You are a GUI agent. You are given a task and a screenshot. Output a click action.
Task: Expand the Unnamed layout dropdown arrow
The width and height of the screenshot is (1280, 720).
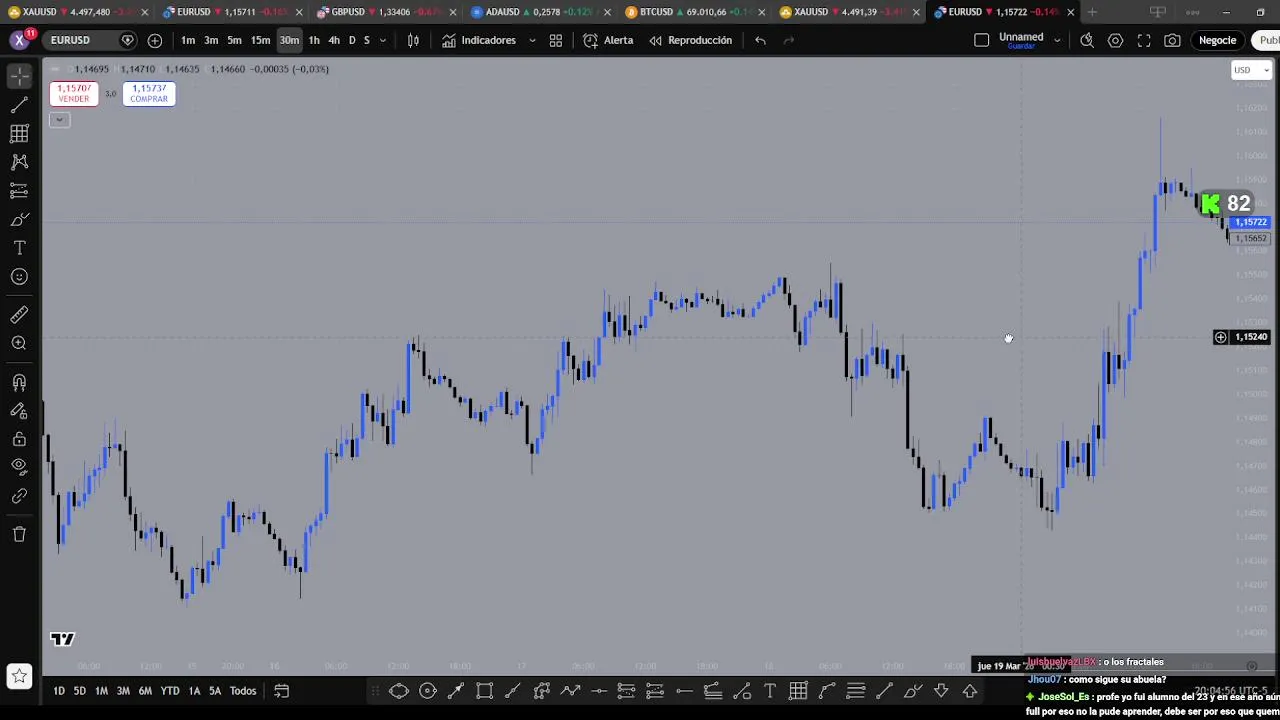(1057, 41)
